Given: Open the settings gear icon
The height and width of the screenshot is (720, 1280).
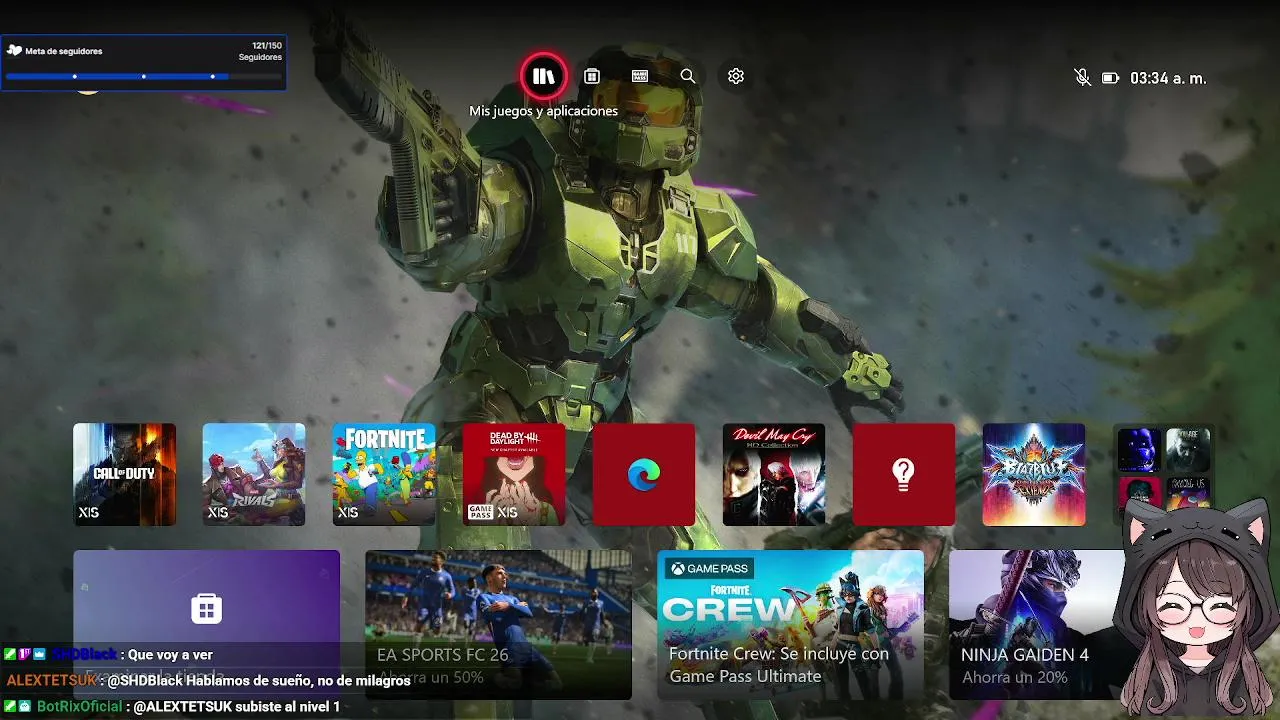Looking at the screenshot, I should point(736,76).
